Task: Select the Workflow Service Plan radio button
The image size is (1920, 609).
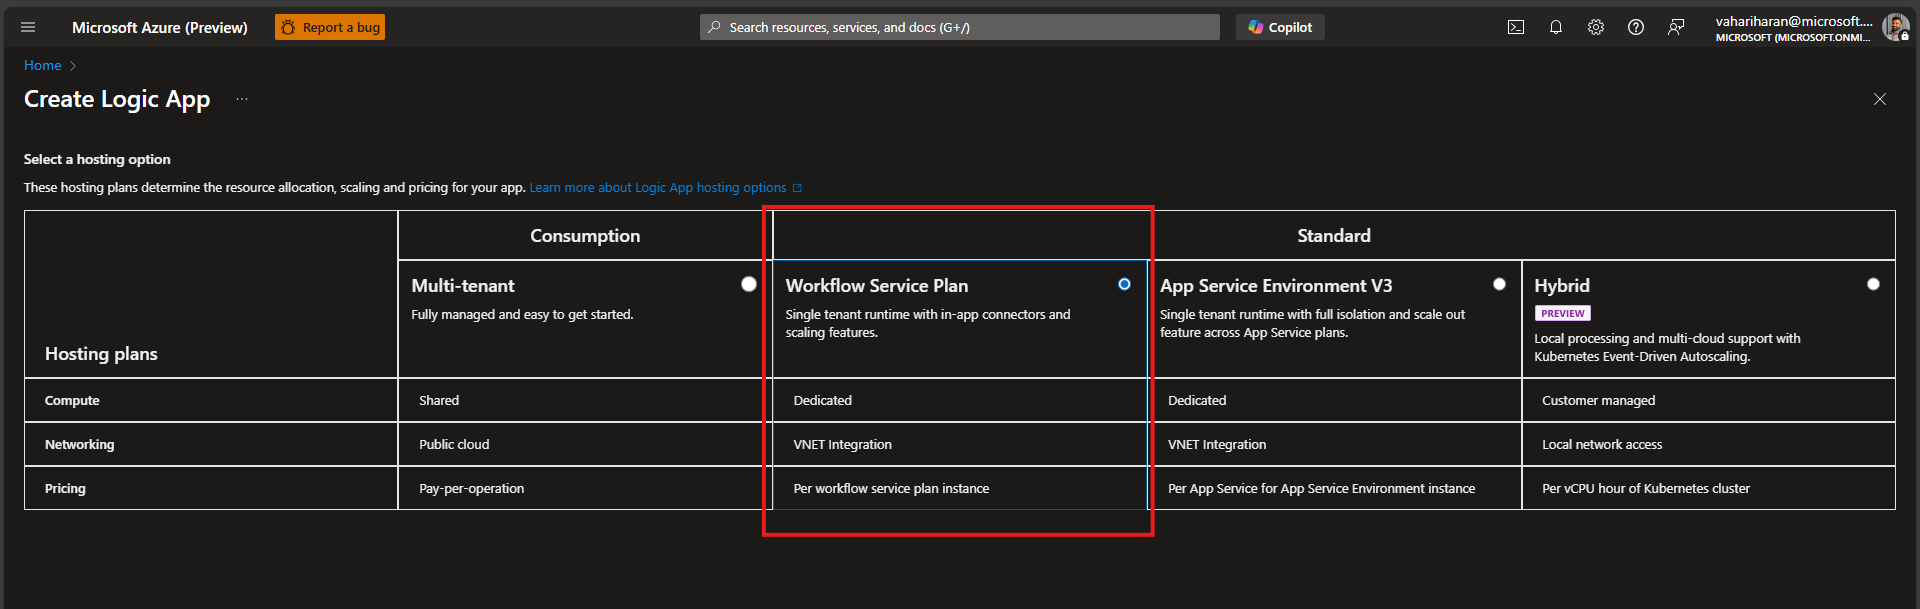Action: pyautogui.click(x=1124, y=284)
